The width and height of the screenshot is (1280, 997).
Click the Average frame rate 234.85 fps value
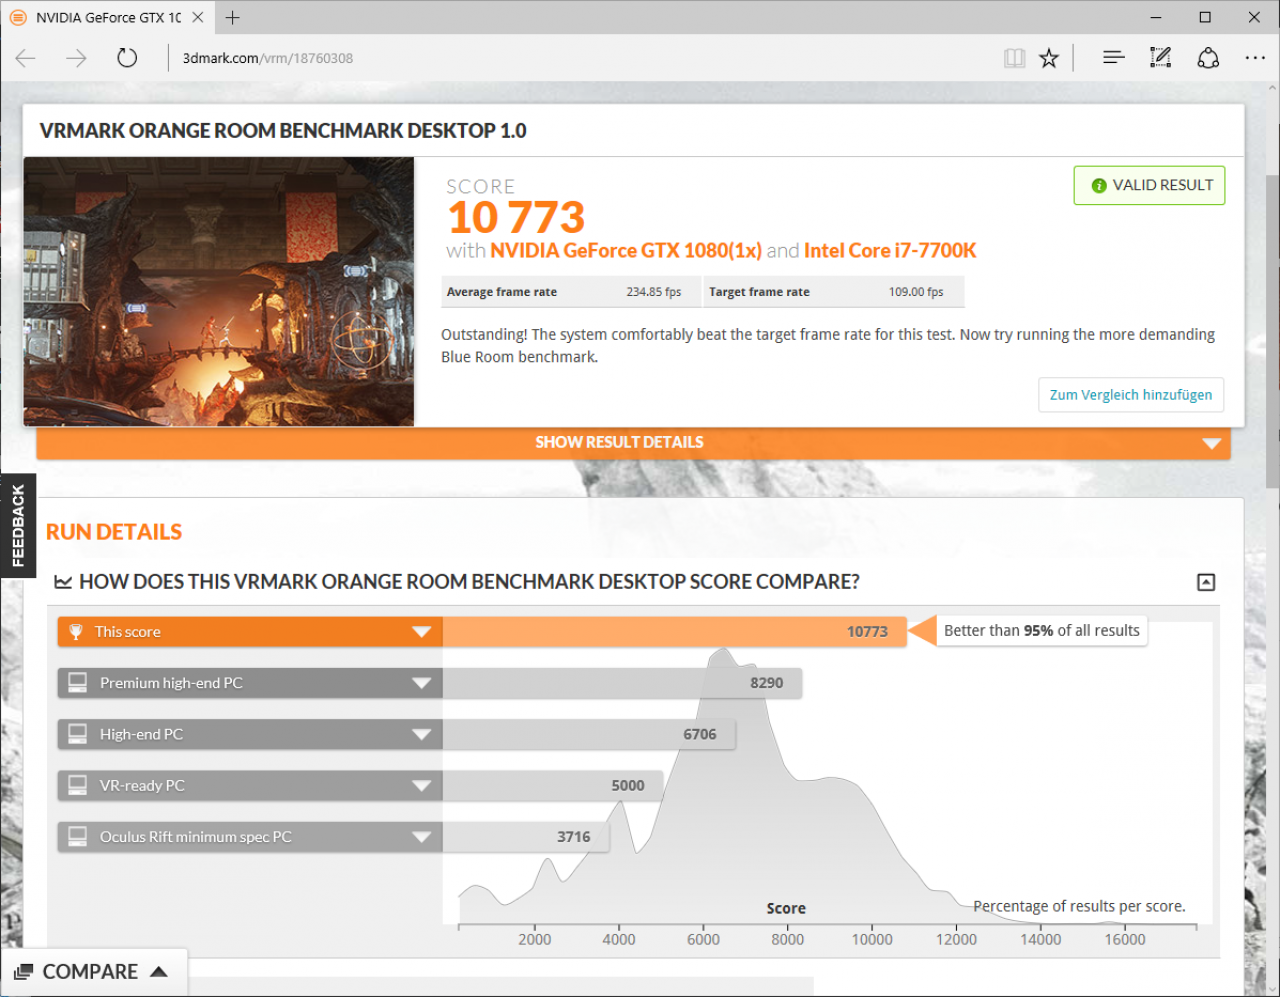(x=654, y=292)
